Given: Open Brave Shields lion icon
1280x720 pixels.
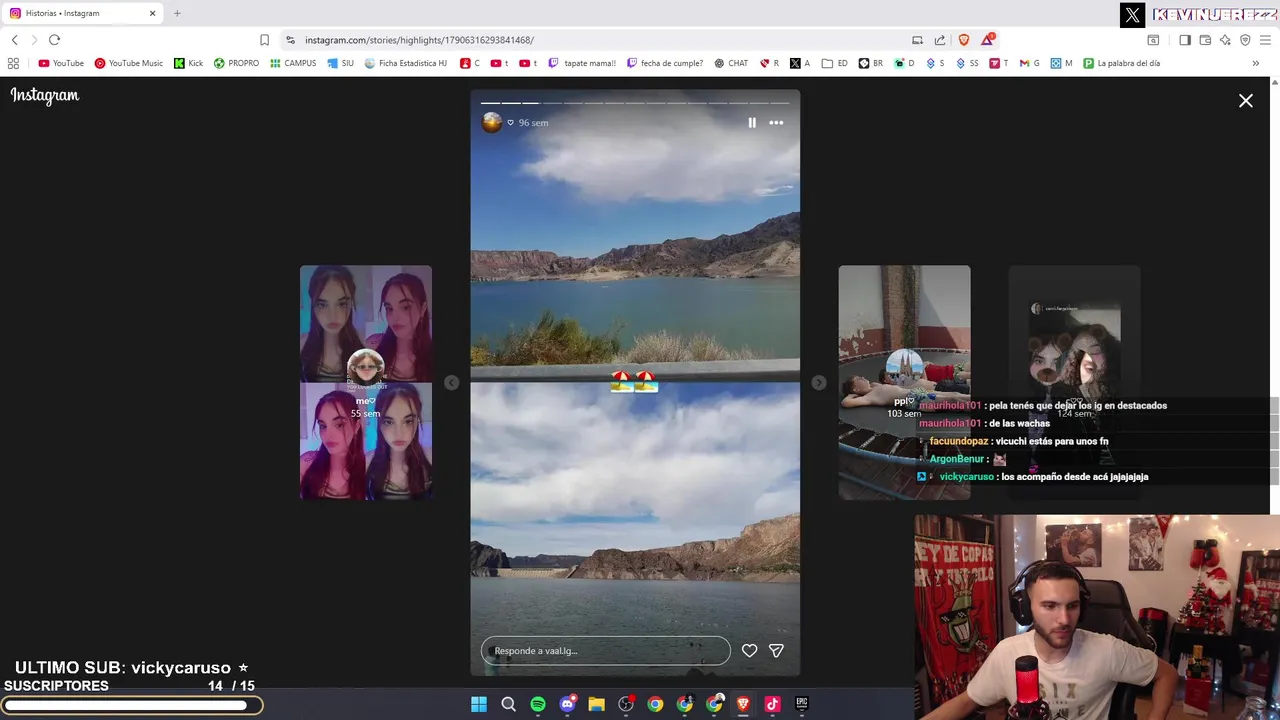Looking at the screenshot, I should [964, 40].
